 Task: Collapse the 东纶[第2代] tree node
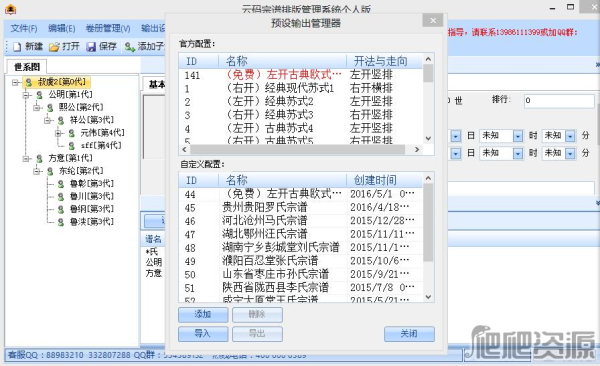[x=37, y=171]
